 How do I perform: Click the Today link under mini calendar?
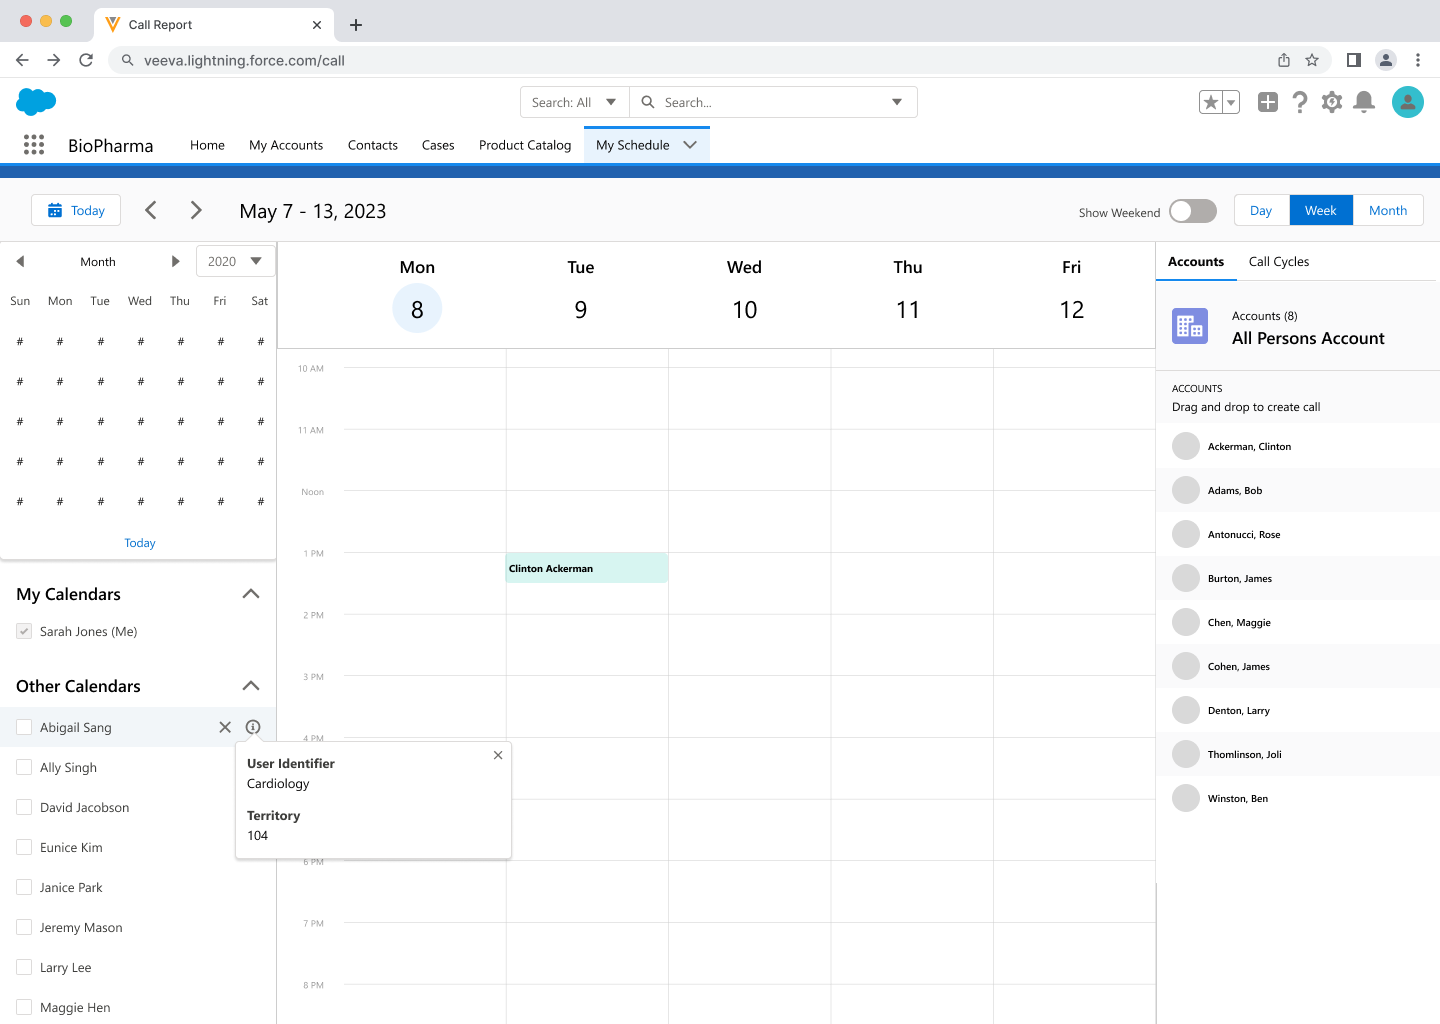[140, 543]
